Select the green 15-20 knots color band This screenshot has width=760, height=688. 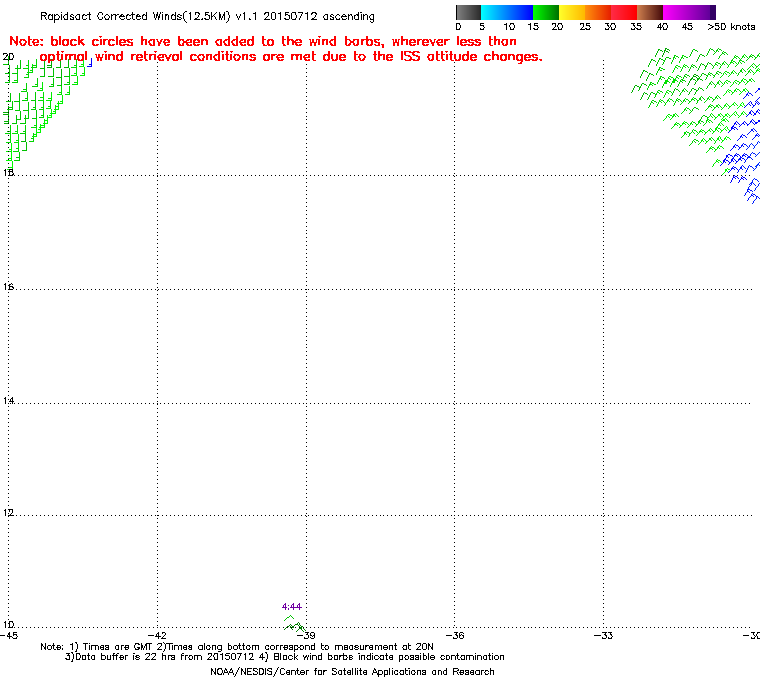(x=546, y=12)
